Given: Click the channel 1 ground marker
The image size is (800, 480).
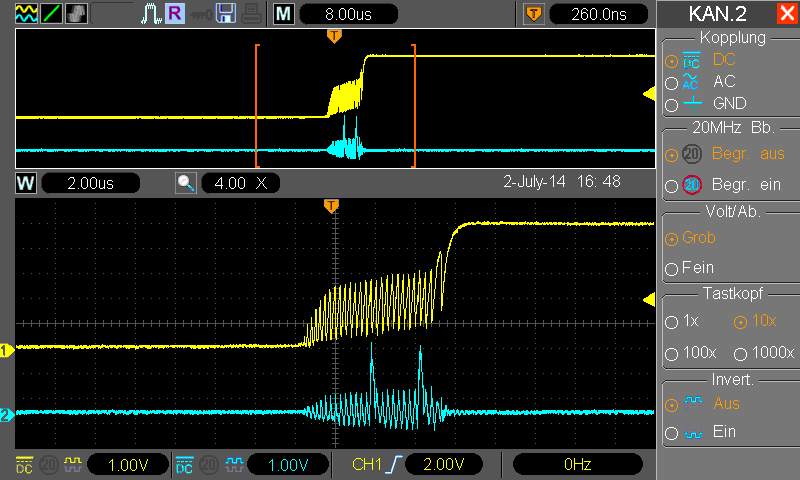Looking at the screenshot, I should coord(7,350).
